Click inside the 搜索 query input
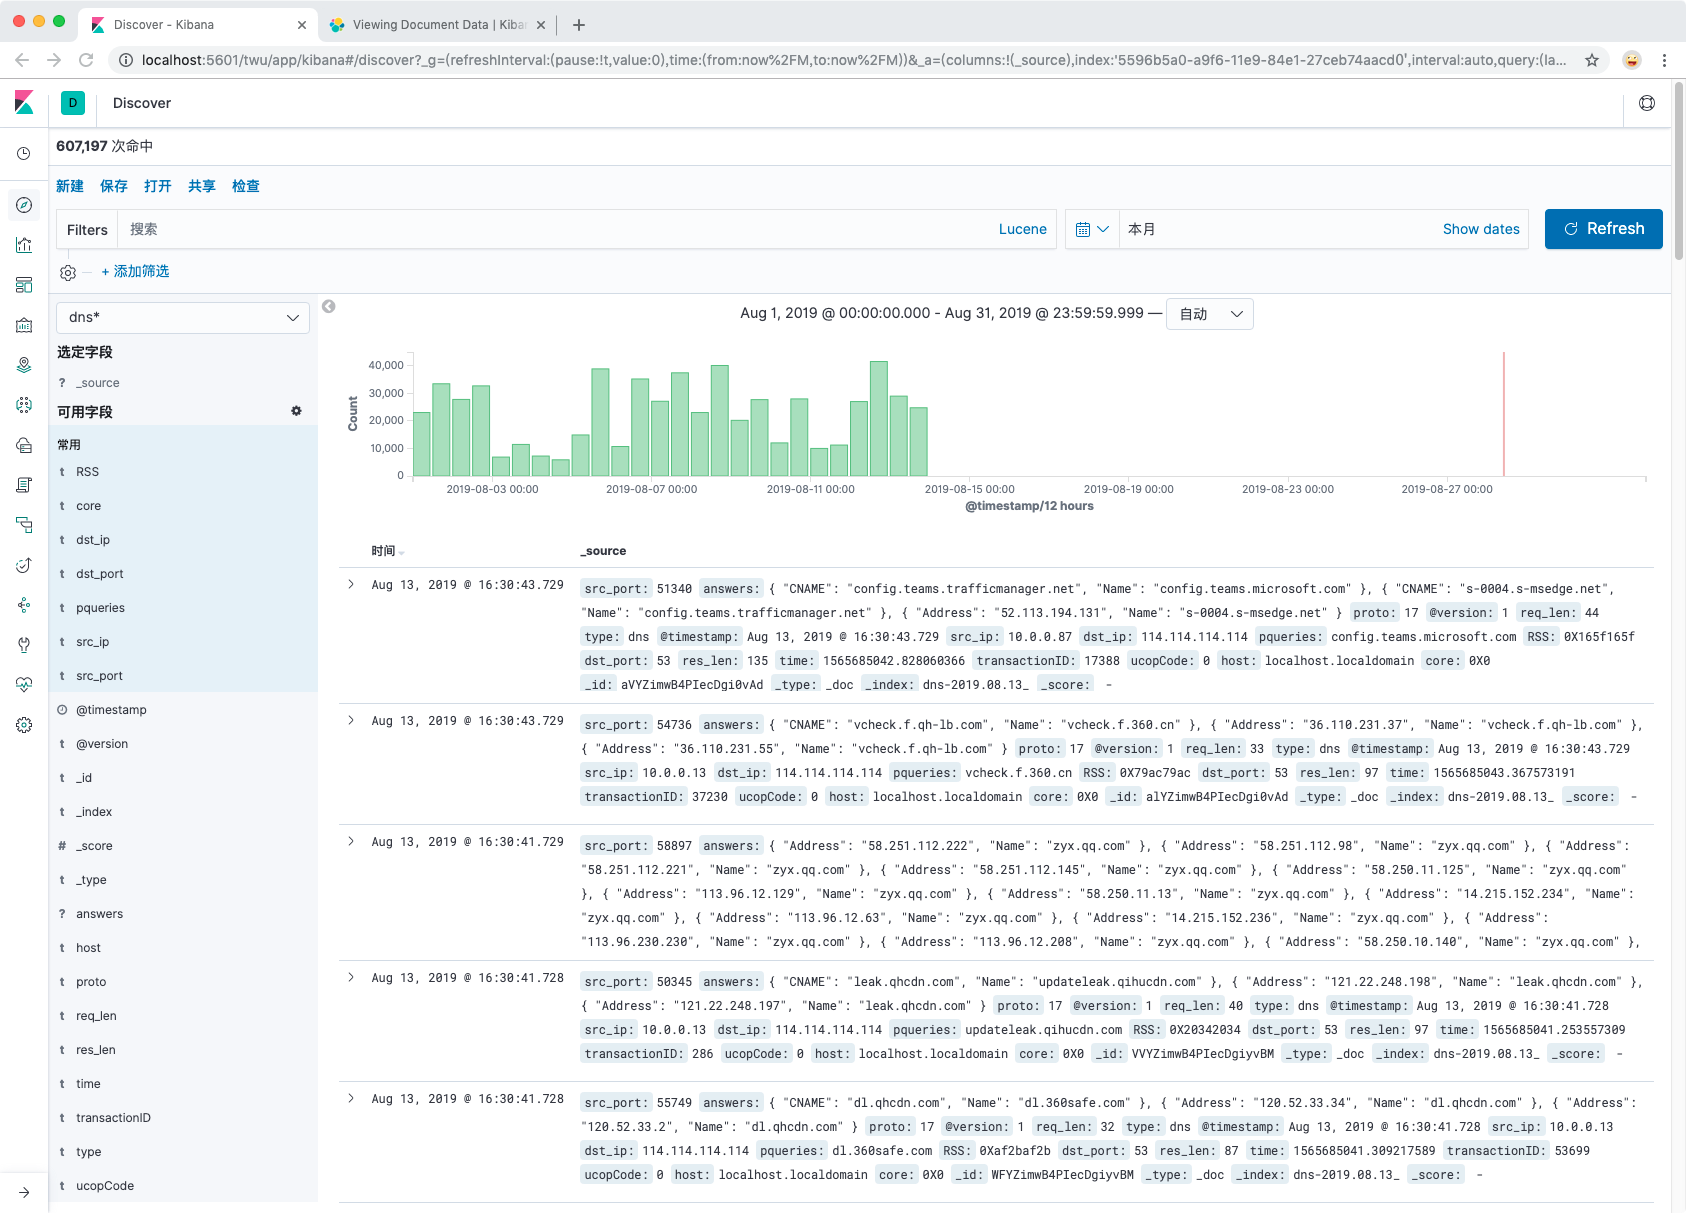This screenshot has width=1686, height=1213. click(555, 229)
